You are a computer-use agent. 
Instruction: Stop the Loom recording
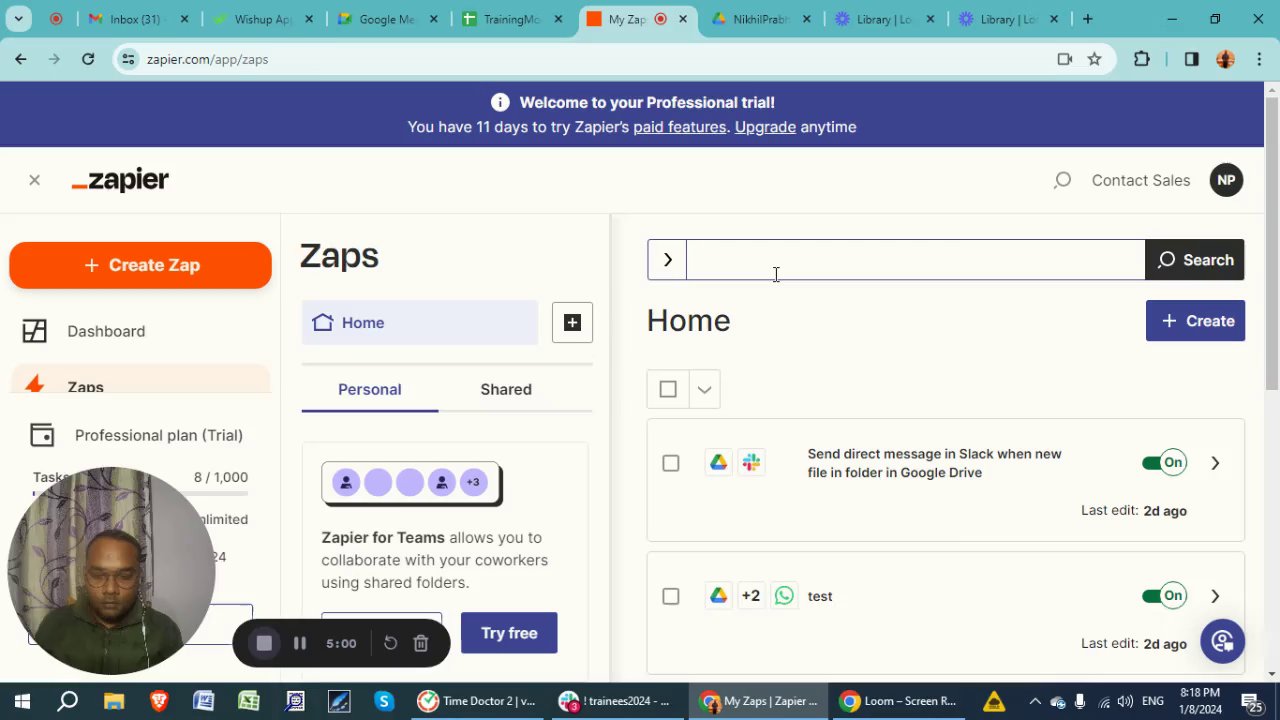coord(264,643)
